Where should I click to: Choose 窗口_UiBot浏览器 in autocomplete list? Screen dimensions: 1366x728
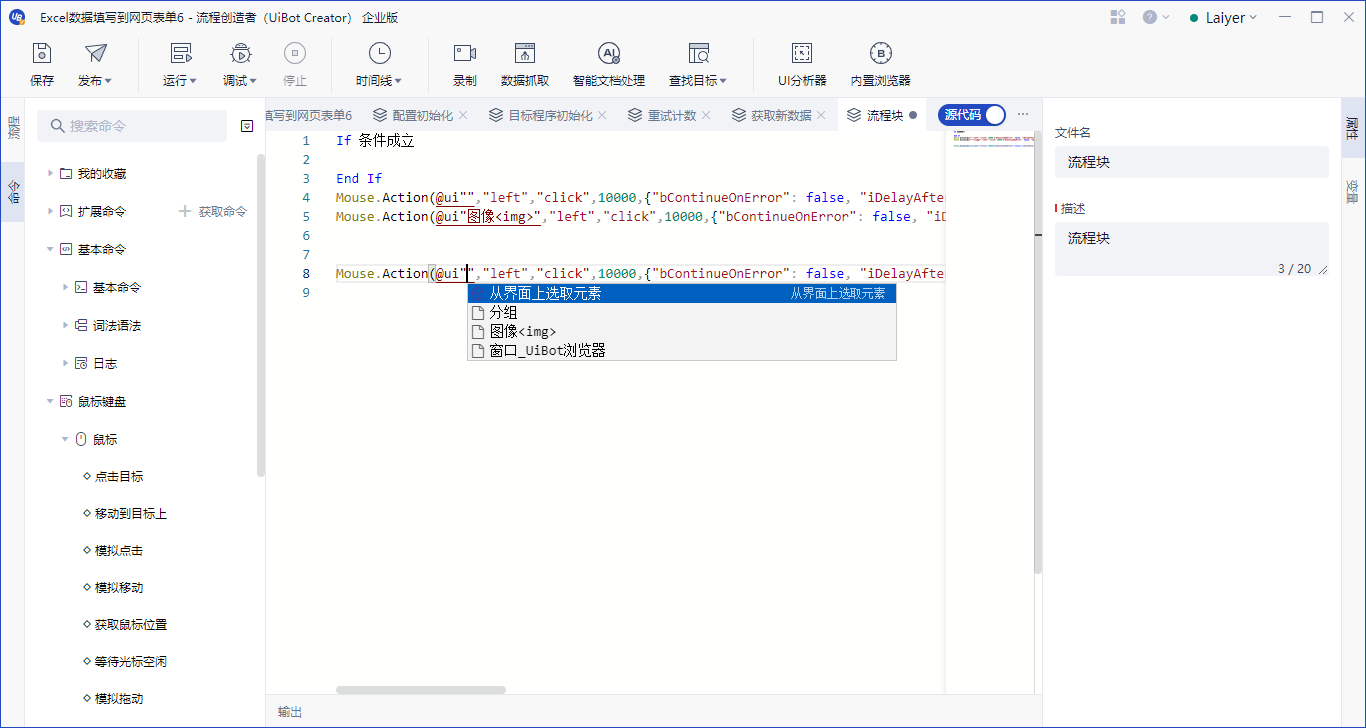click(x=682, y=350)
